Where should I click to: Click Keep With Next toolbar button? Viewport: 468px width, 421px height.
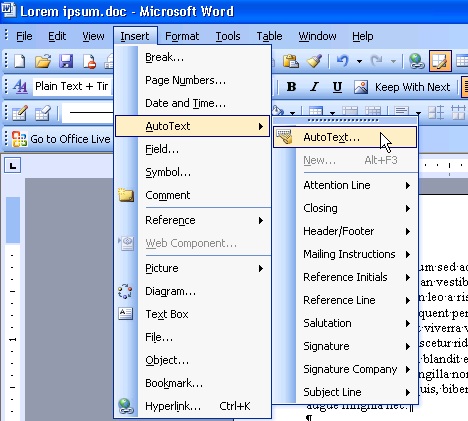click(x=412, y=87)
